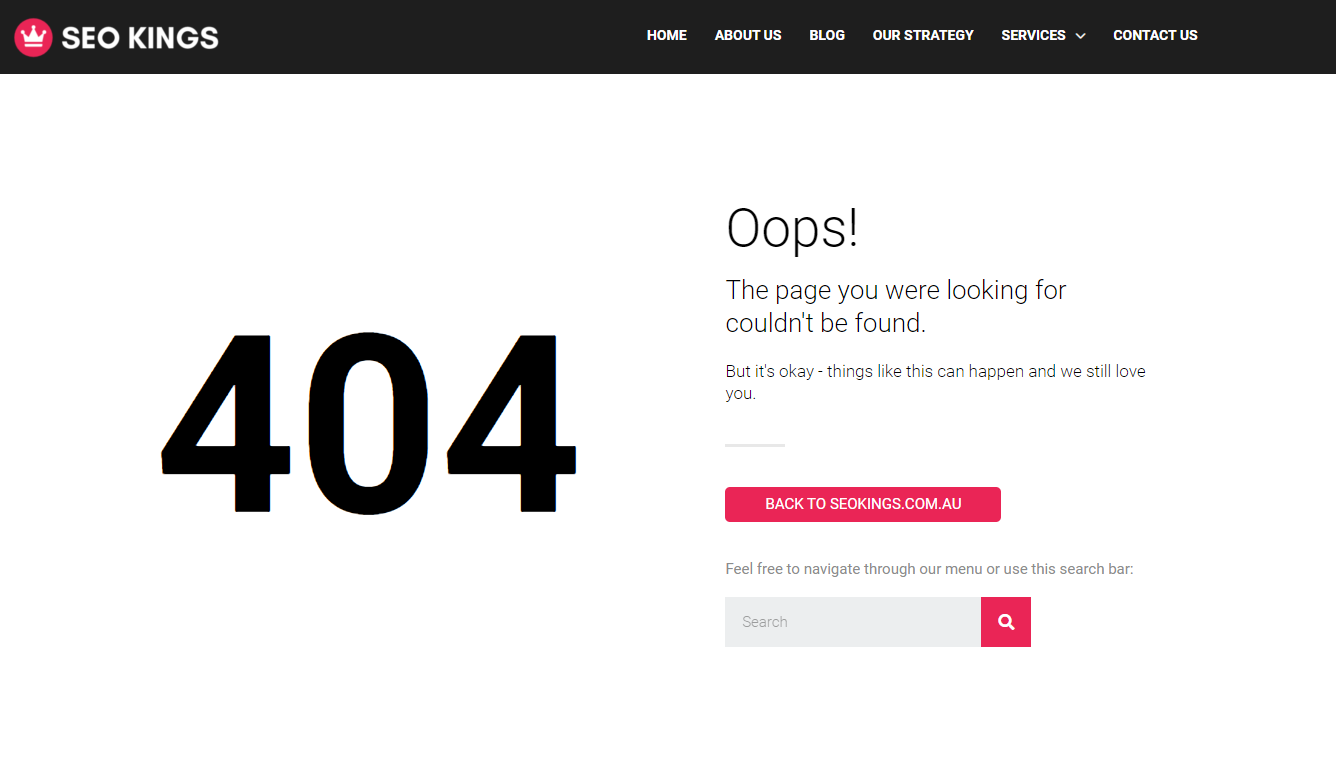
Task: Click "The page you were looking for" text
Action: pyautogui.click(x=896, y=290)
